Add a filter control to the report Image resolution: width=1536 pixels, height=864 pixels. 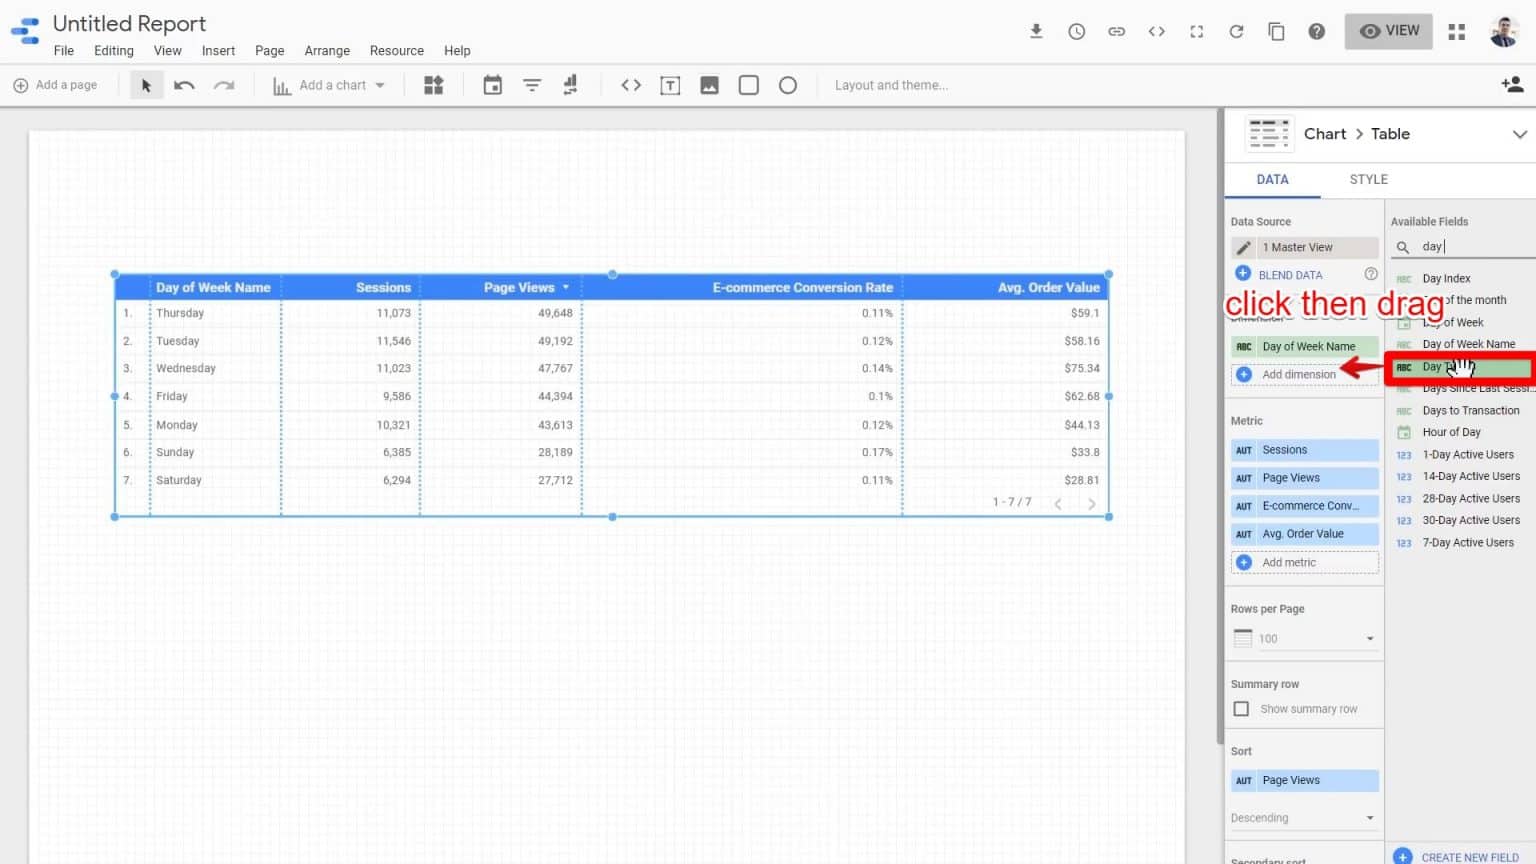pos(531,85)
